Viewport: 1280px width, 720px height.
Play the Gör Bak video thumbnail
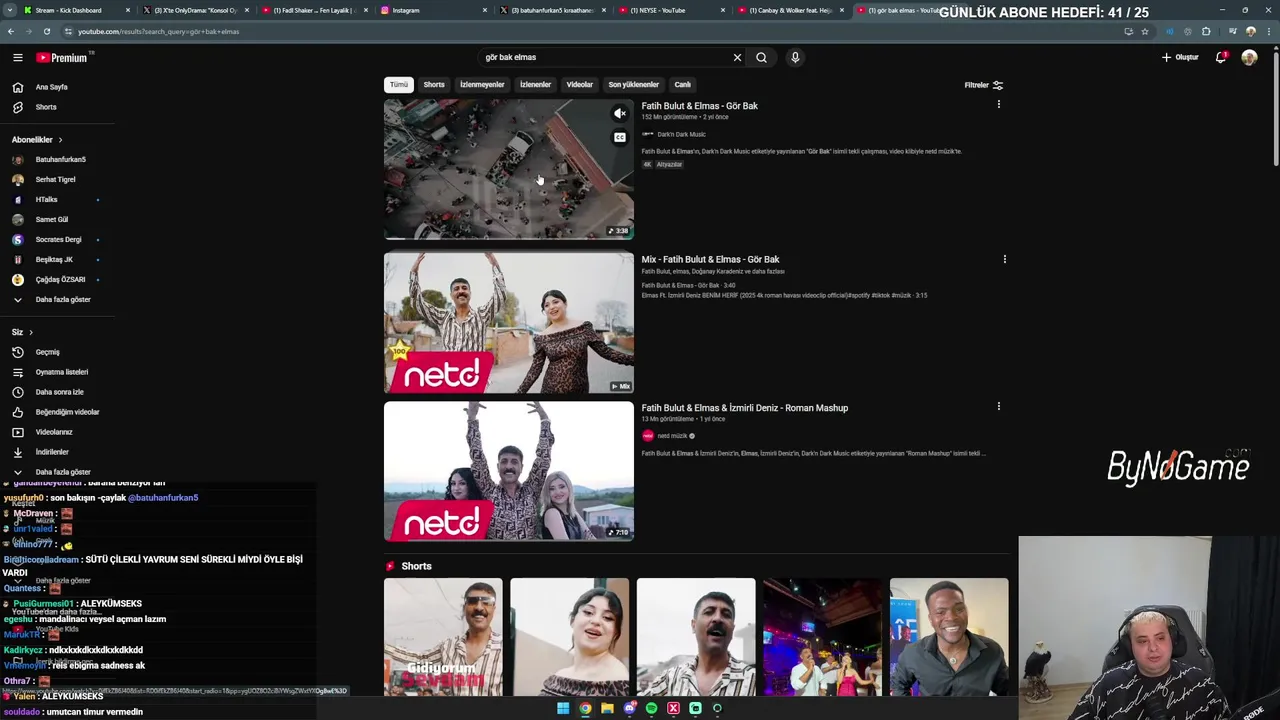(x=508, y=169)
